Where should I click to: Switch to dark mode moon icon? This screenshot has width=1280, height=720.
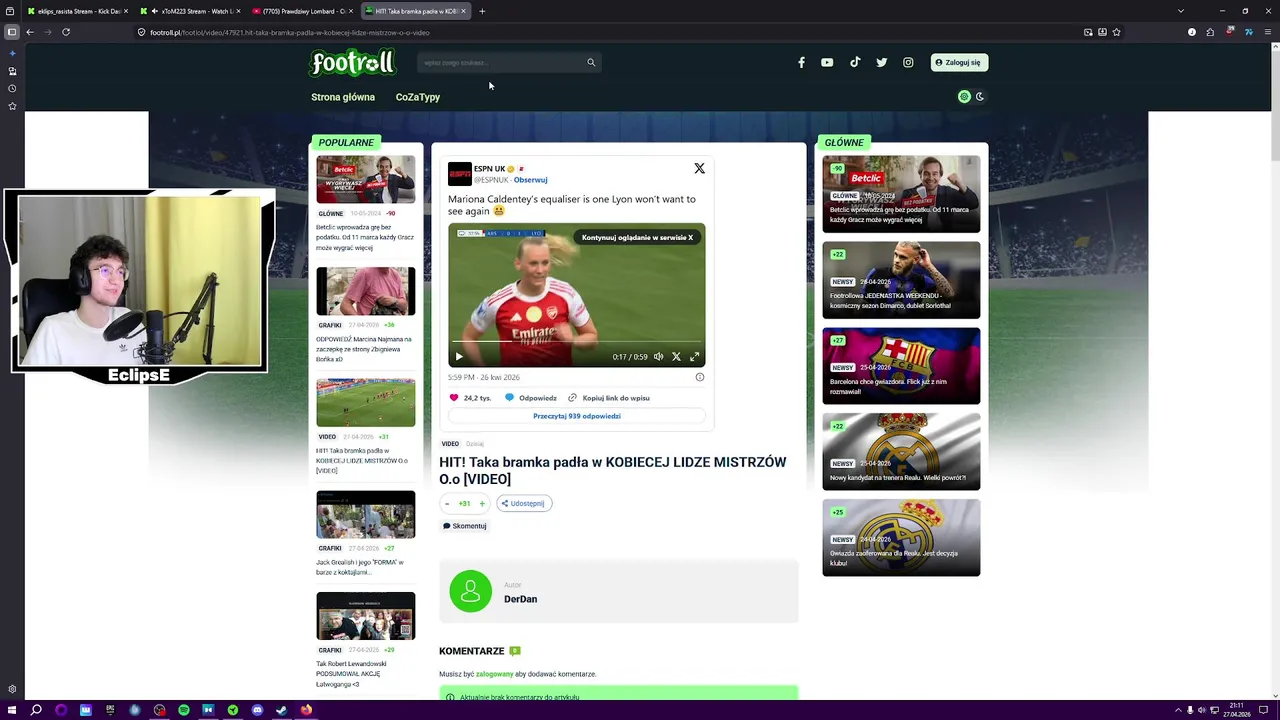(x=980, y=97)
